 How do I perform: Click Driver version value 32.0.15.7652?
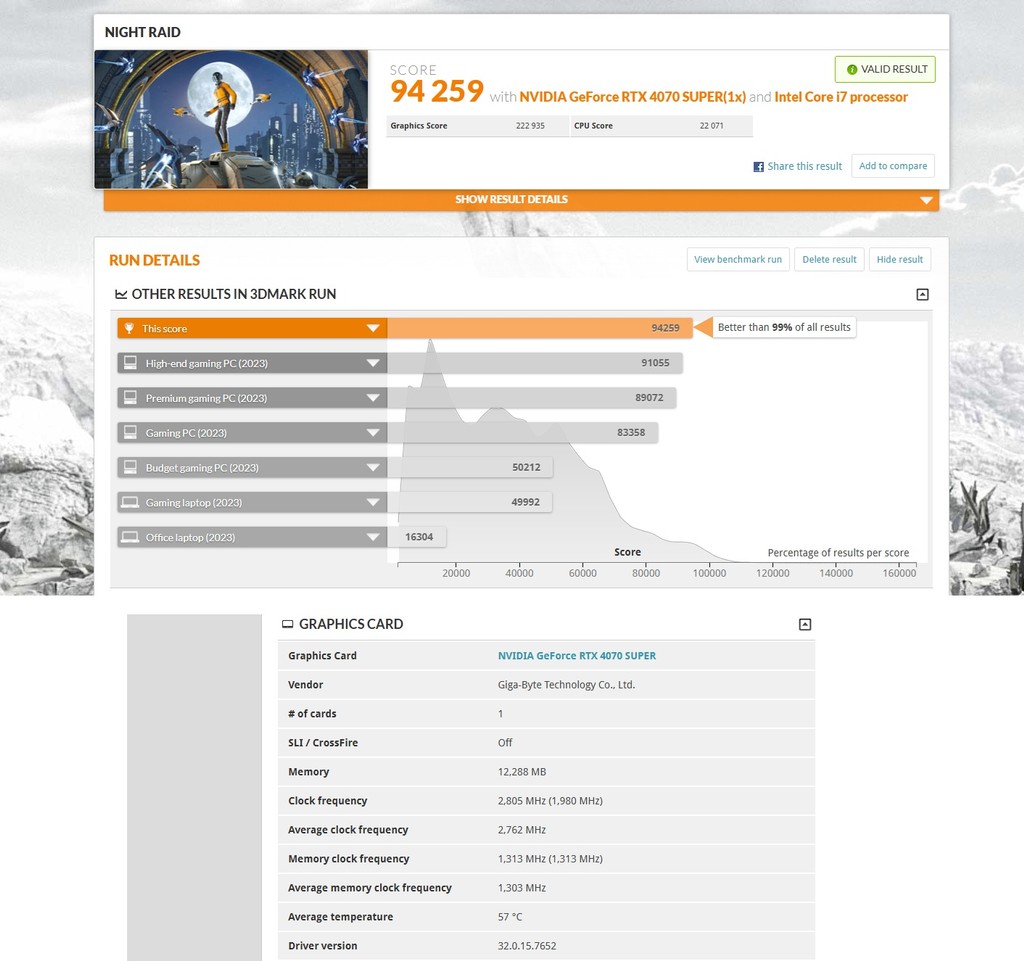527,946
